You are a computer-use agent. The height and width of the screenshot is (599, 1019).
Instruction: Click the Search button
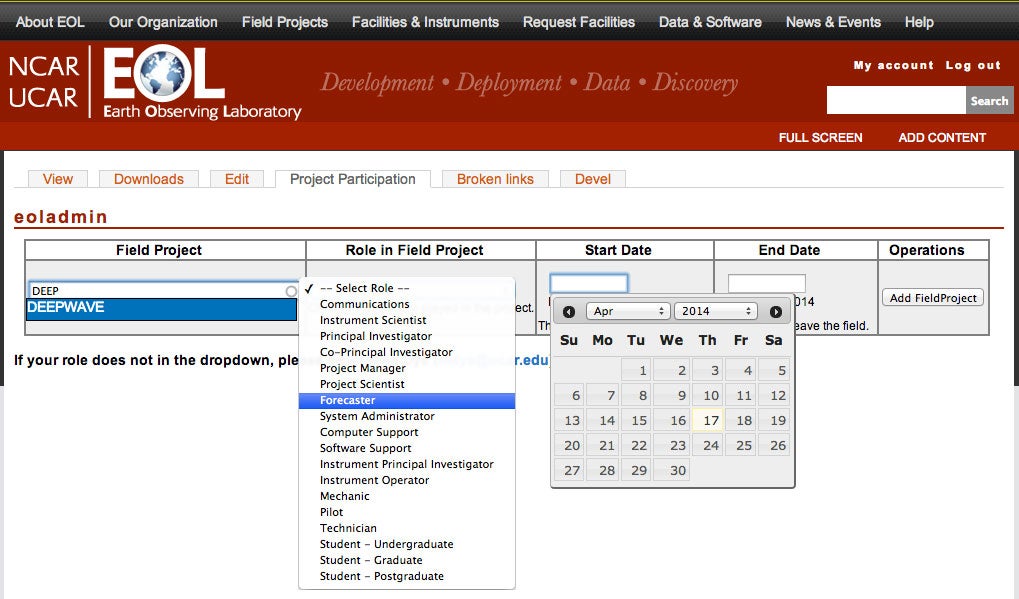click(x=988, y=100)
